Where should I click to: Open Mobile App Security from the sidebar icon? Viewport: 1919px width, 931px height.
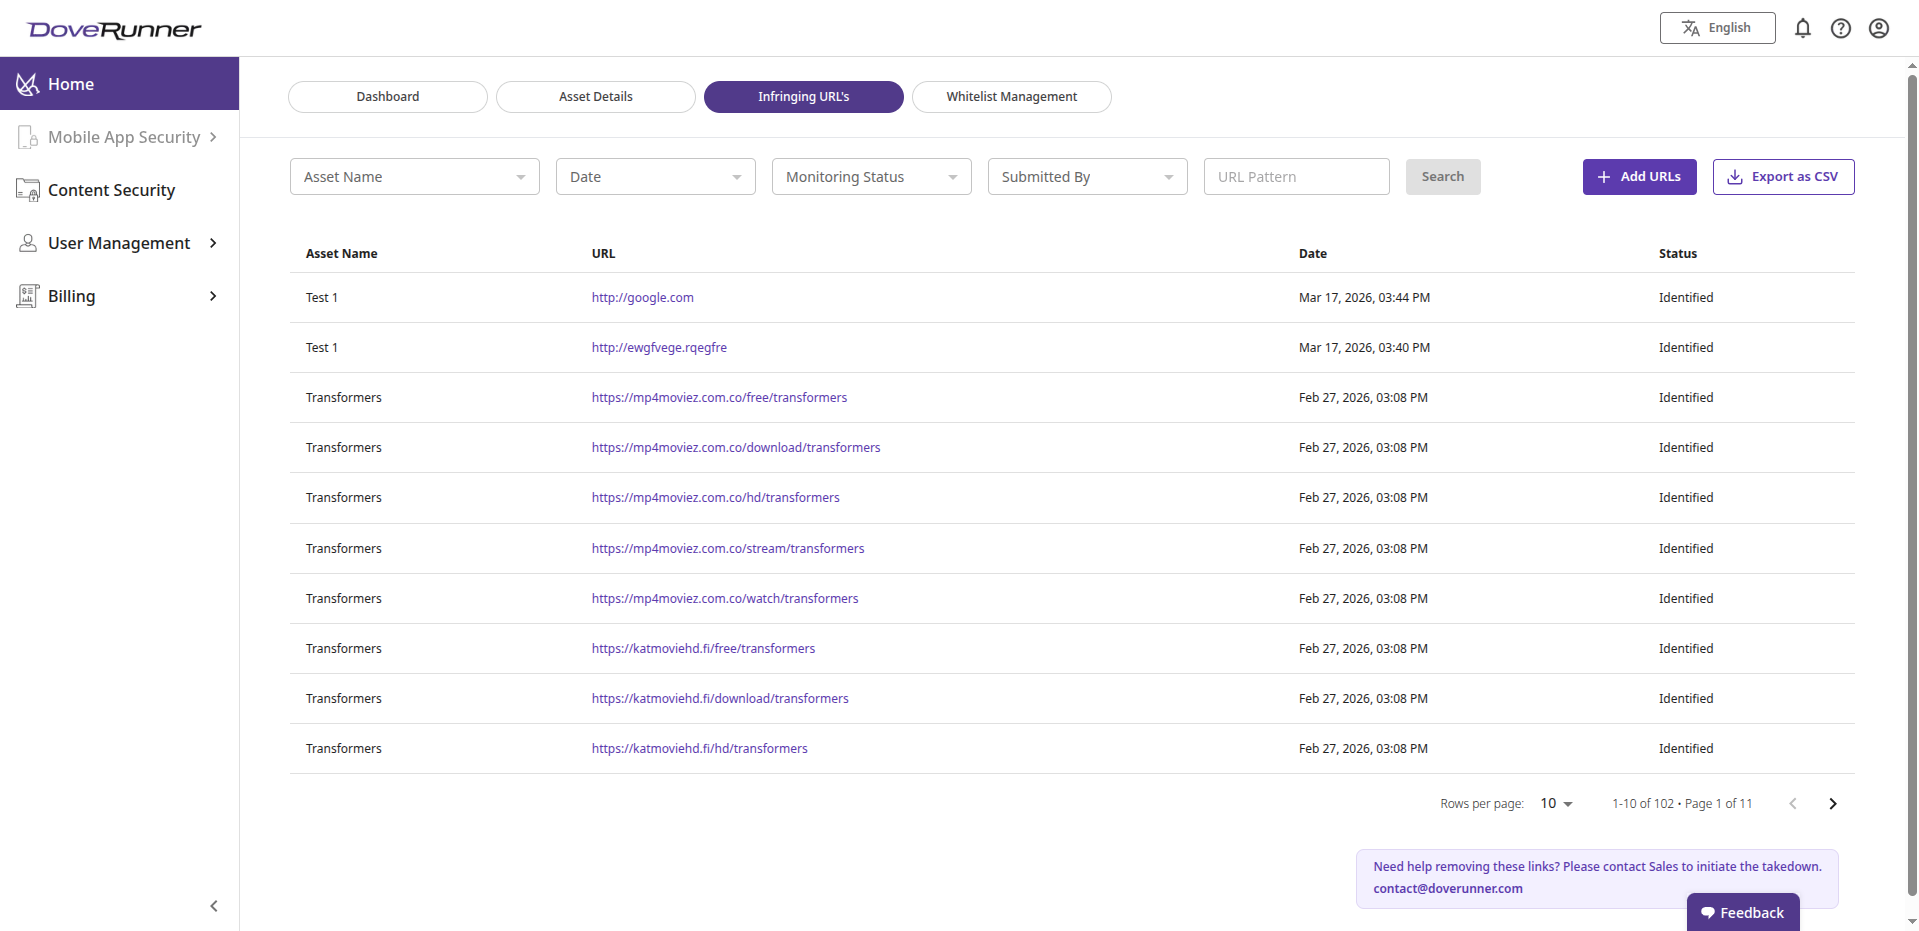coord(27,137)
